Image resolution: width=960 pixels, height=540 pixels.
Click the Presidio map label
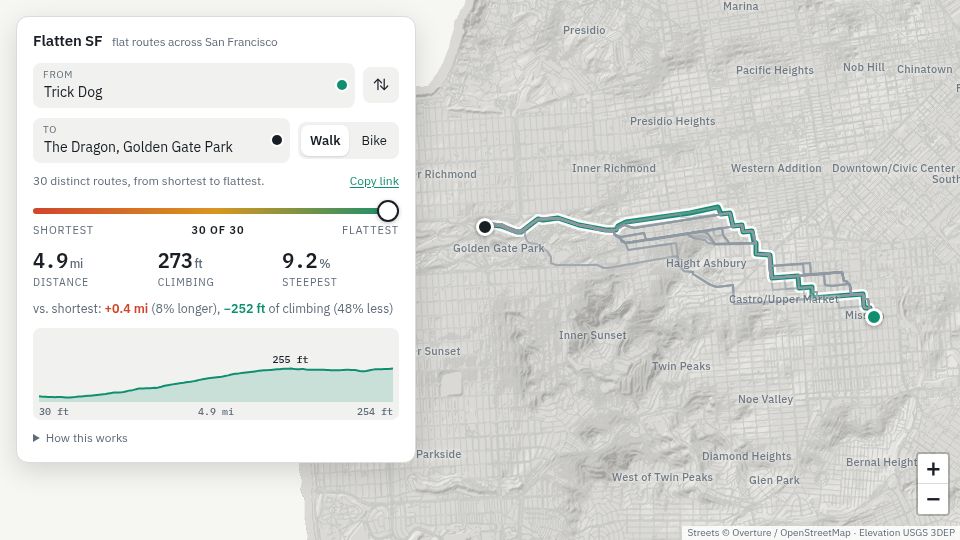tap(583, 30)
